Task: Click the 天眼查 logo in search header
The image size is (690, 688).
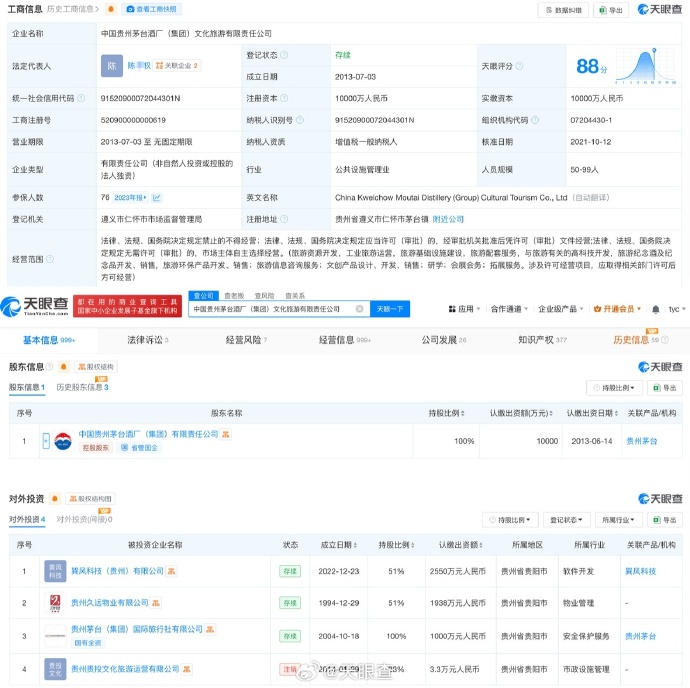Action: click(x=35, y=306)
